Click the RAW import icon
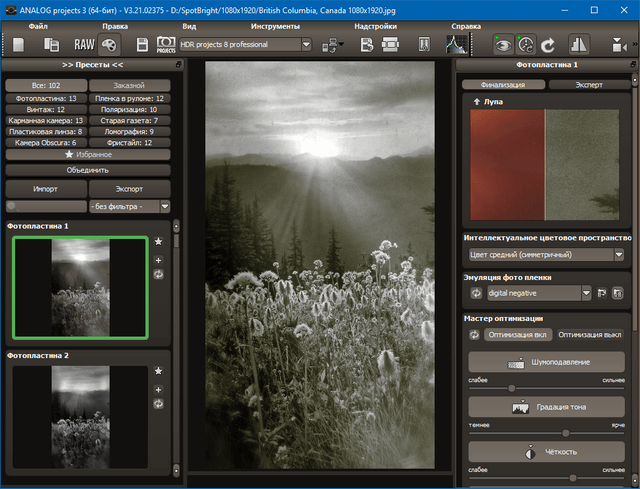640x489 pixels. 84,44
